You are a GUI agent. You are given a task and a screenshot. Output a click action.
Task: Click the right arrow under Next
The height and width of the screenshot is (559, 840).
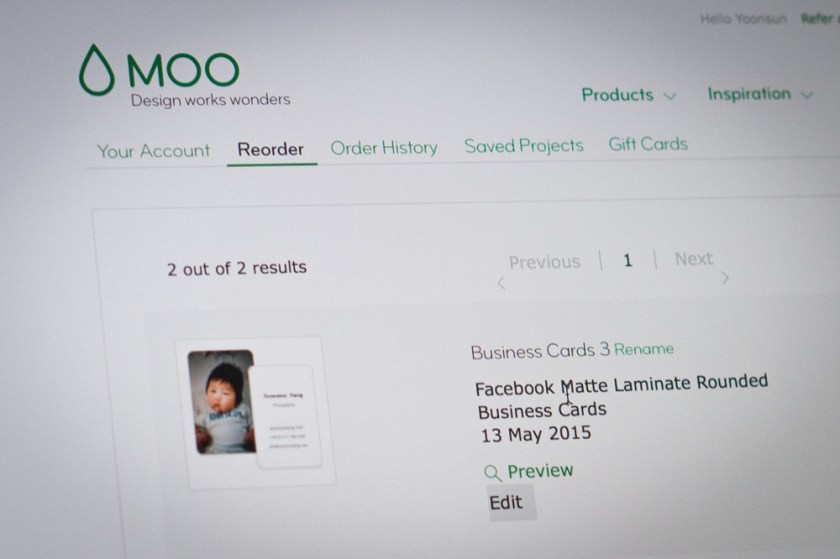[725, 278]
